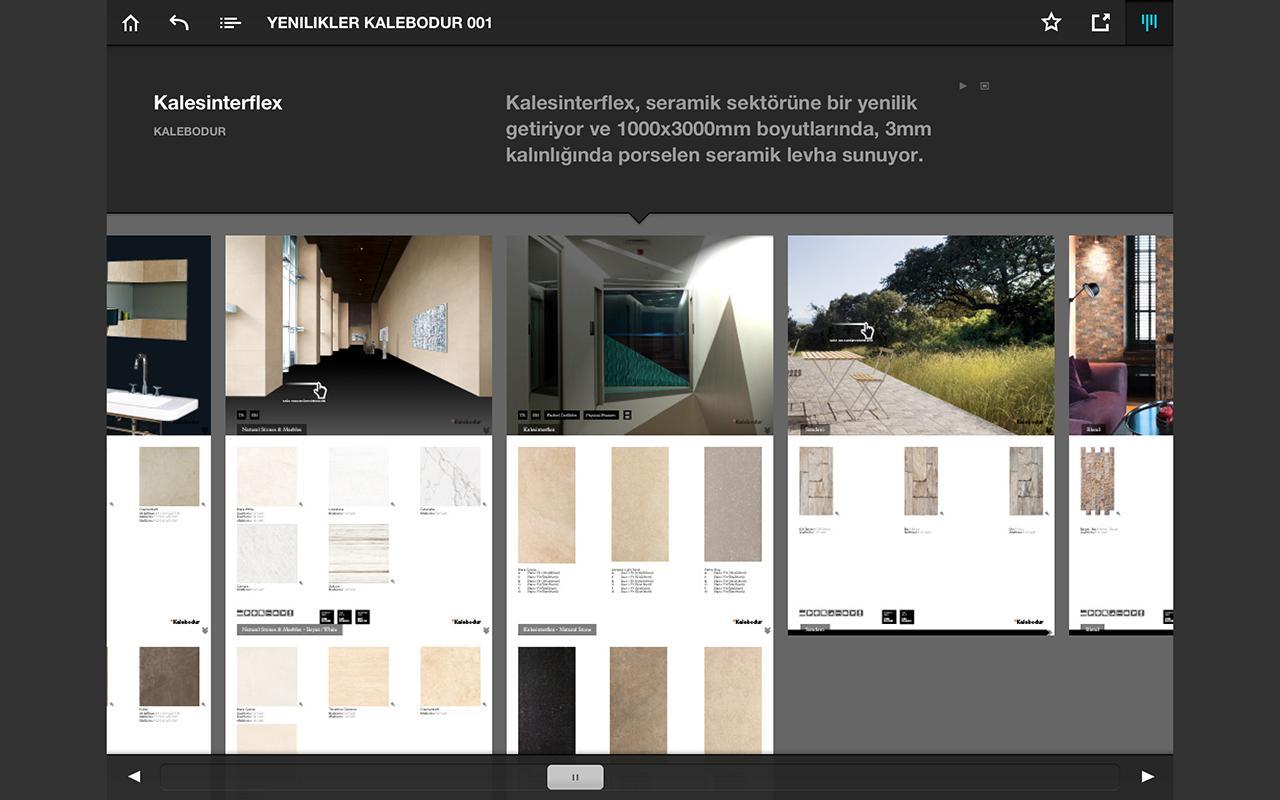Select the dark brown tile on bathroom column
This screenshot has height=800, width=1280.
click(x=169, y=676)
